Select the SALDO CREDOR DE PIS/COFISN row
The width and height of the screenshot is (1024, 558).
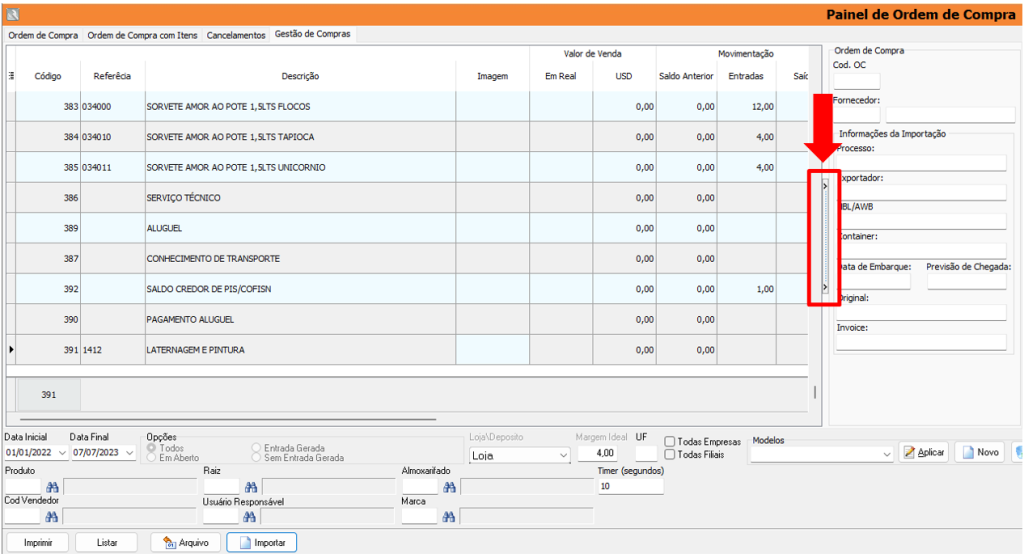coord(408,289)
